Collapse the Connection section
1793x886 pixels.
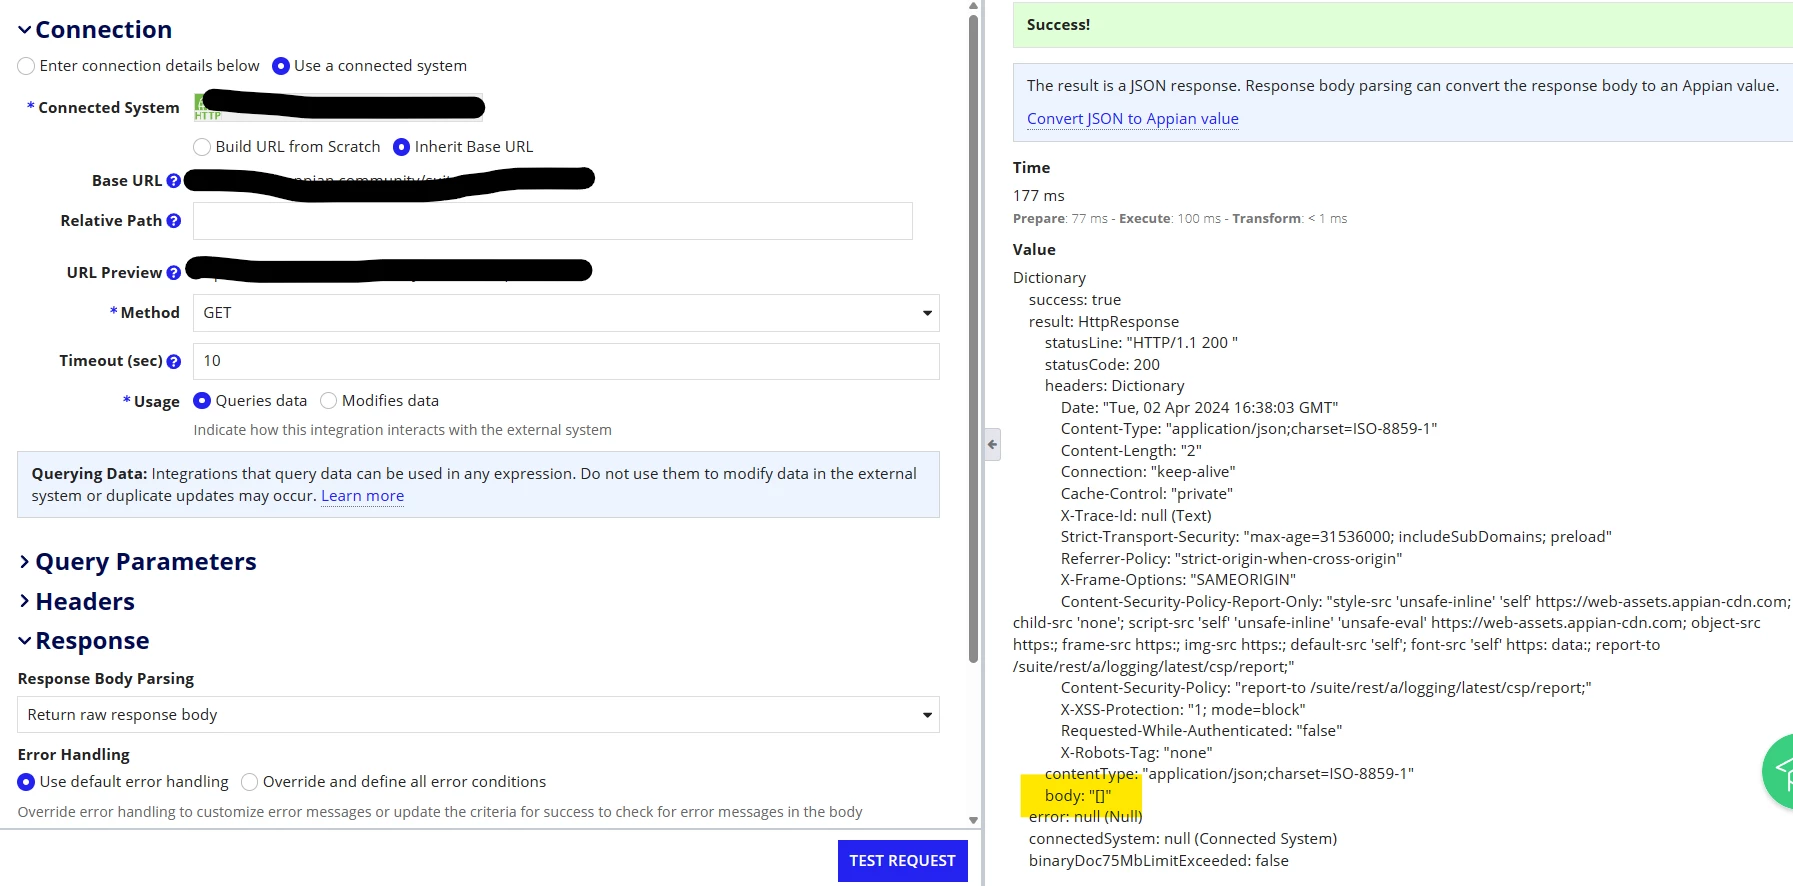coord(25,30)
